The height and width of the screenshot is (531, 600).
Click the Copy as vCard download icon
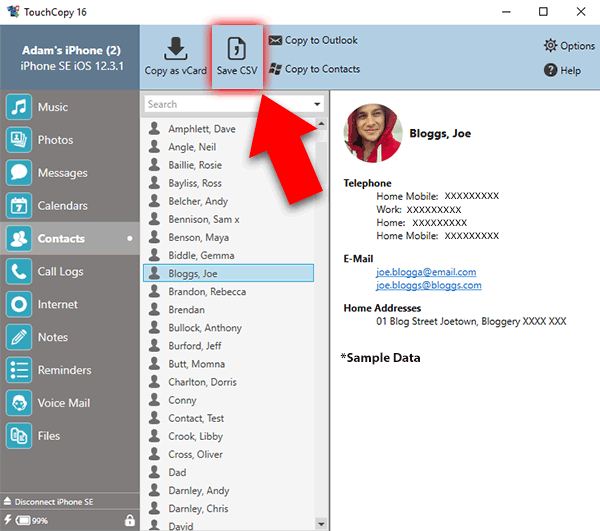176,49
